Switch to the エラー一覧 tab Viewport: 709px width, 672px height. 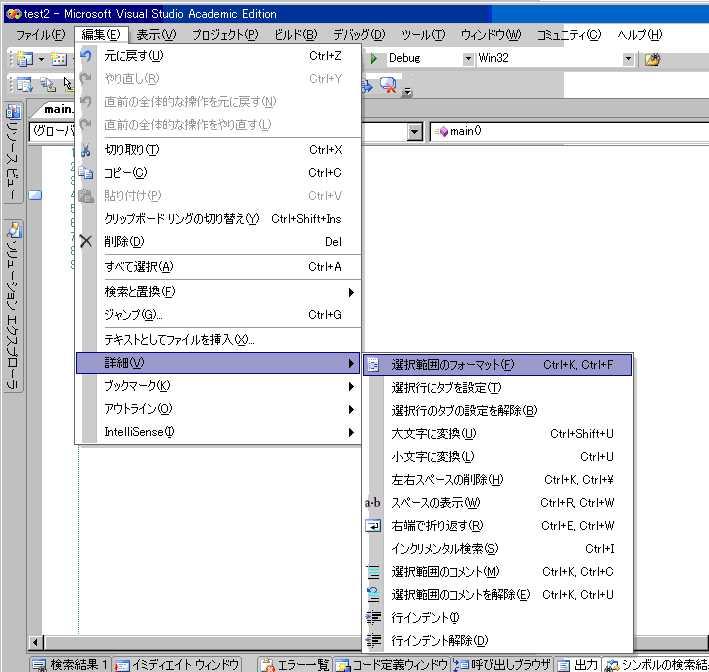(295, 664)
